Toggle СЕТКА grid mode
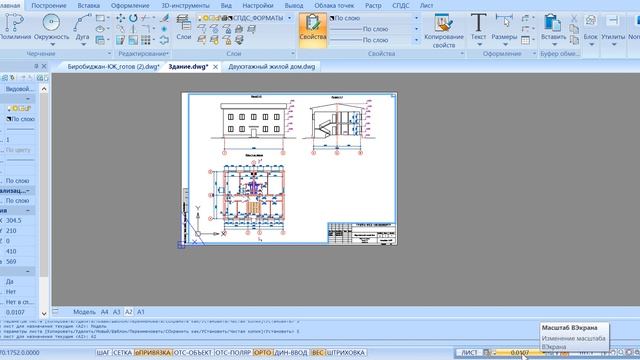640x360 pixels. [122, 353]
